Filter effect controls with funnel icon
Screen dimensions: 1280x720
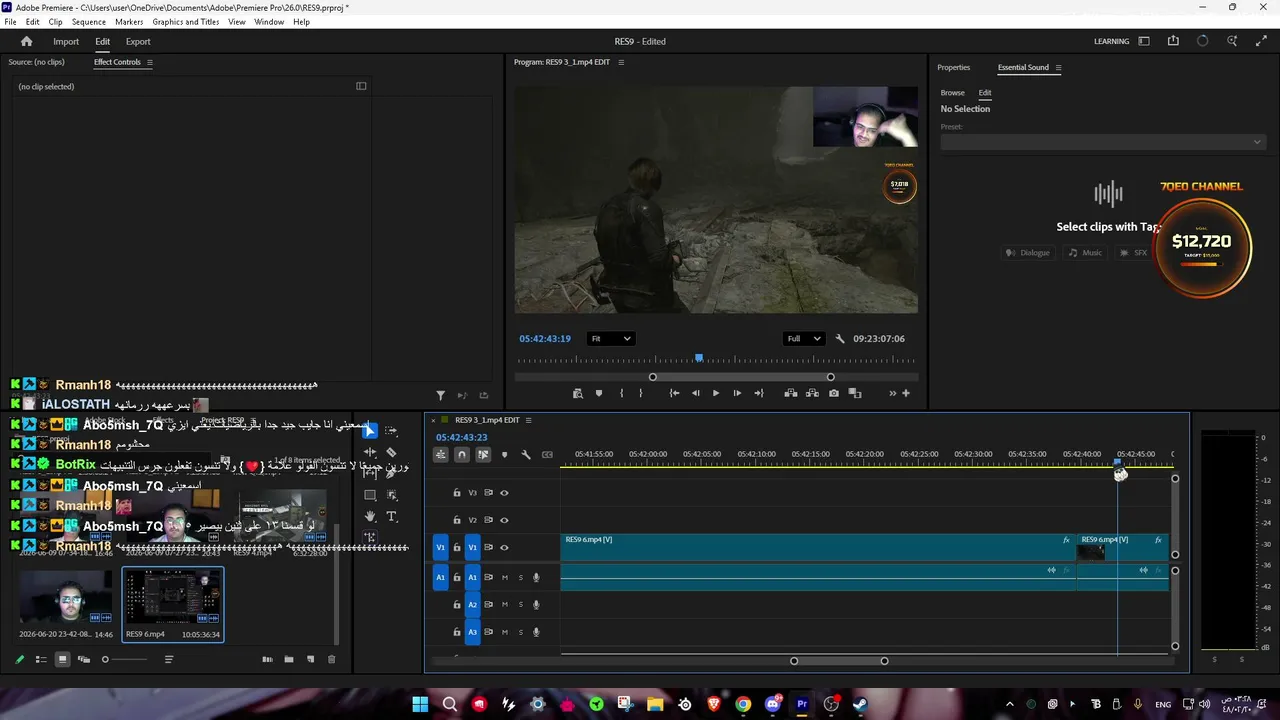[440, 395]
